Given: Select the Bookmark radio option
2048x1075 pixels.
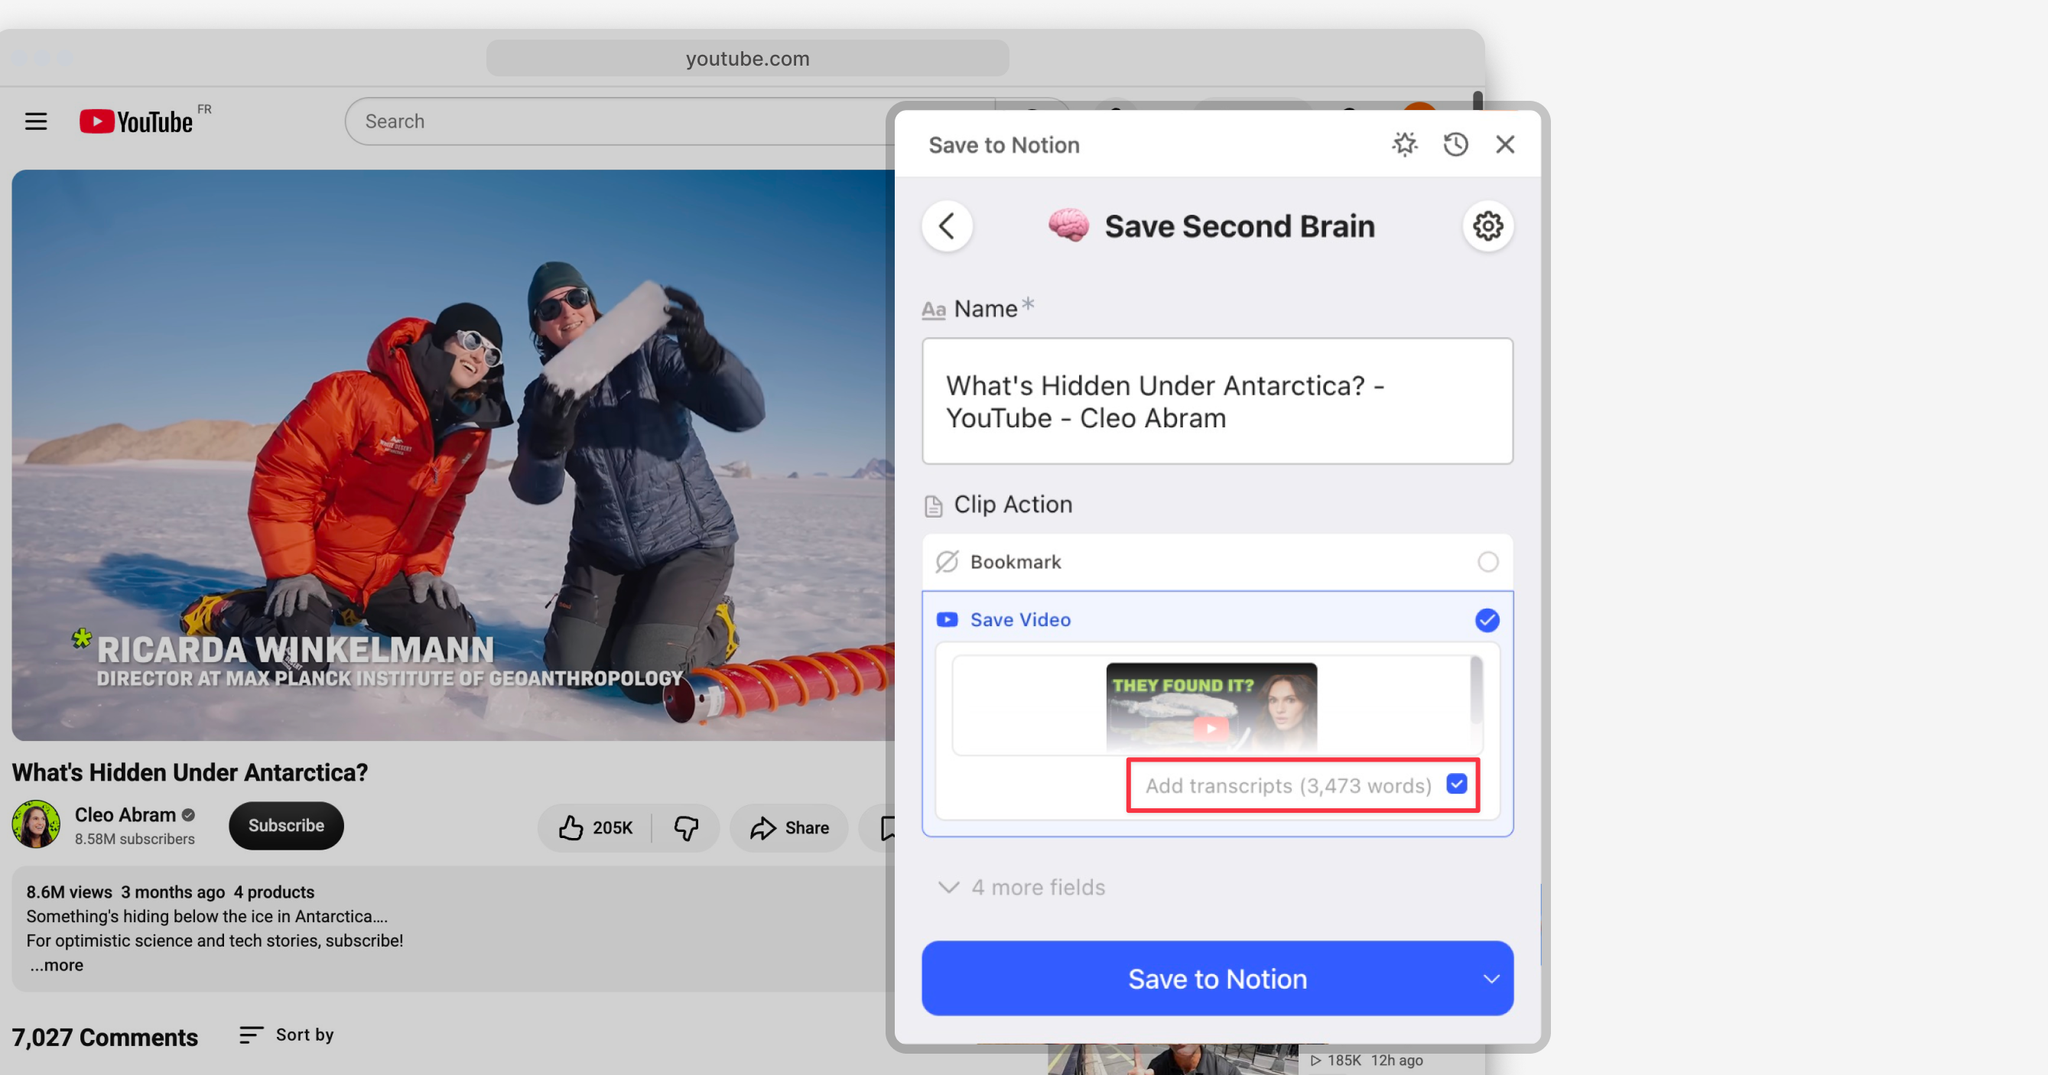Looking at the screenshot, I should (1488, 562).
